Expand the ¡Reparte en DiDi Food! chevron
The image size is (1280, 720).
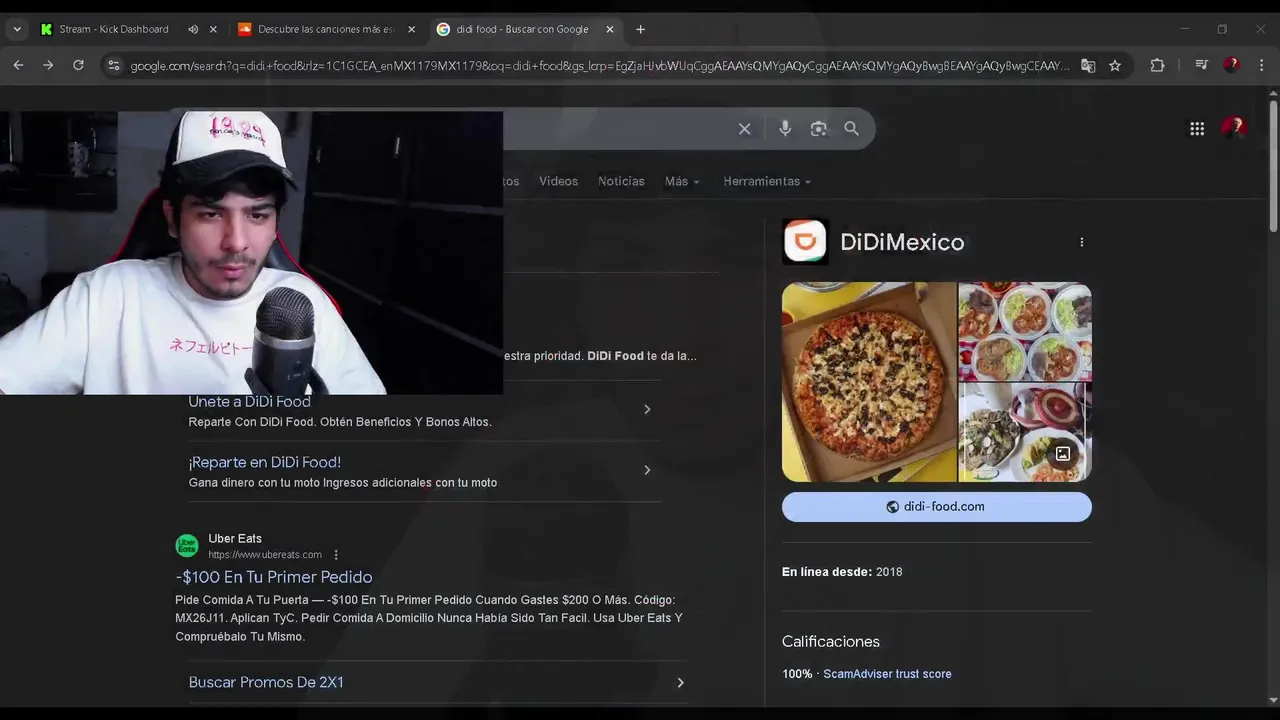pos(647,470)
